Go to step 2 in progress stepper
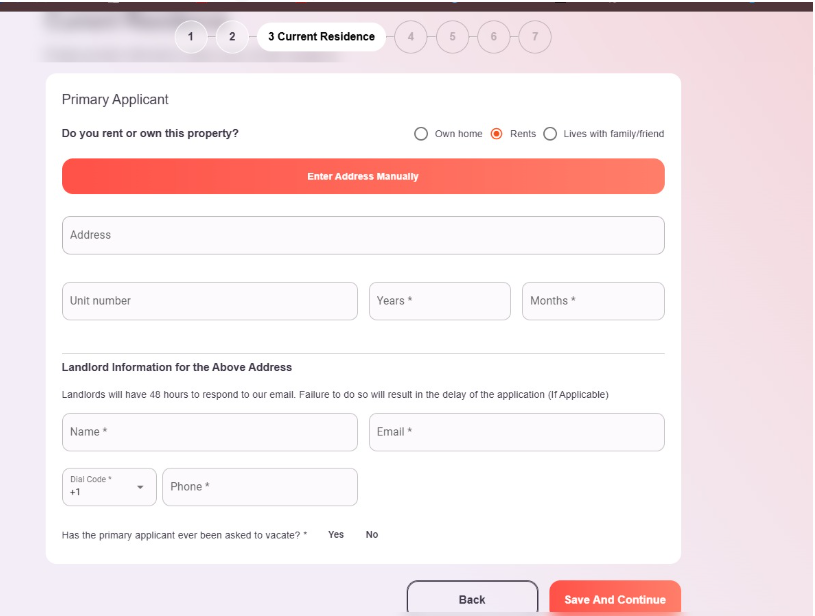Screen dimensions: 815x616 point(232,37)
